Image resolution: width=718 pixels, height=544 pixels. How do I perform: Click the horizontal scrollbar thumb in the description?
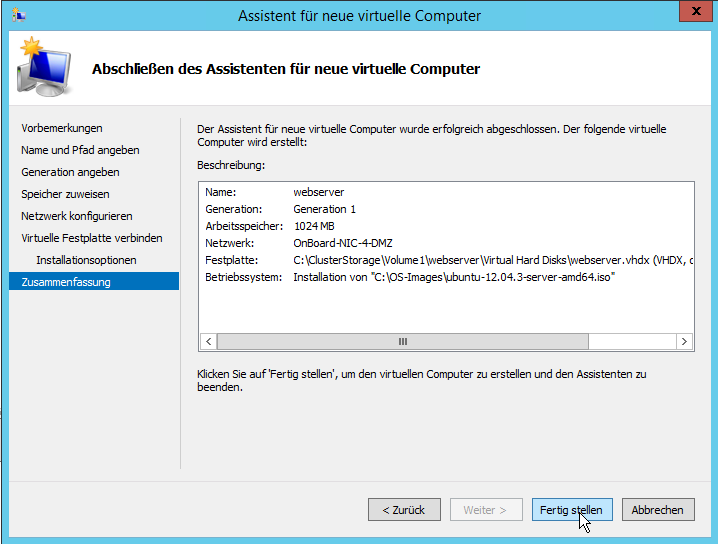click(x=402, y=341)
